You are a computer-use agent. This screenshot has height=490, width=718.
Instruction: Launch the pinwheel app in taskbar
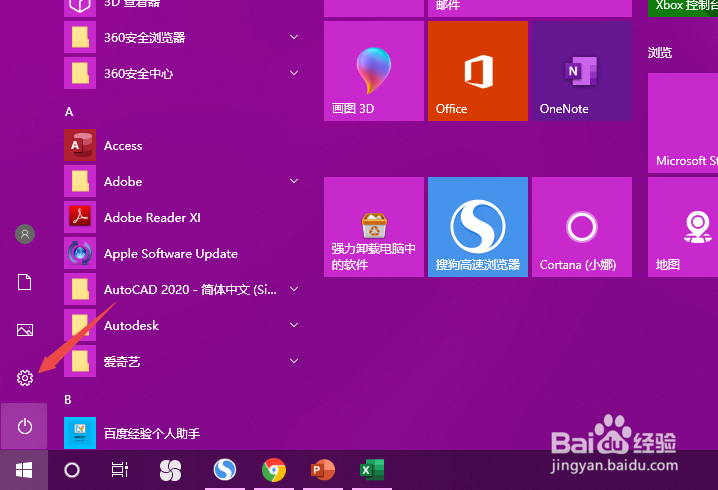point(170,470)
